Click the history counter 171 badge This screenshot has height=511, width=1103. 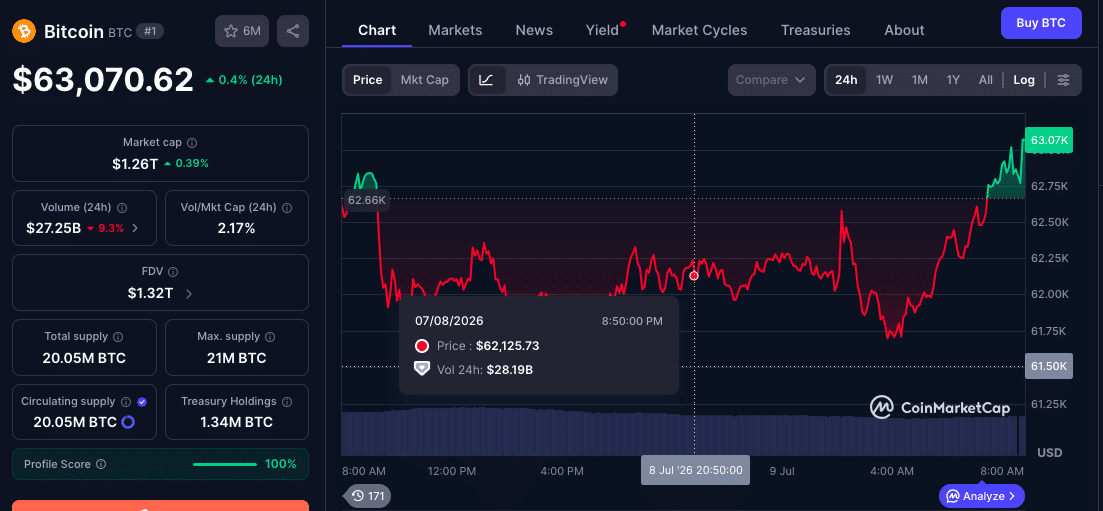[x=367, y=496]
